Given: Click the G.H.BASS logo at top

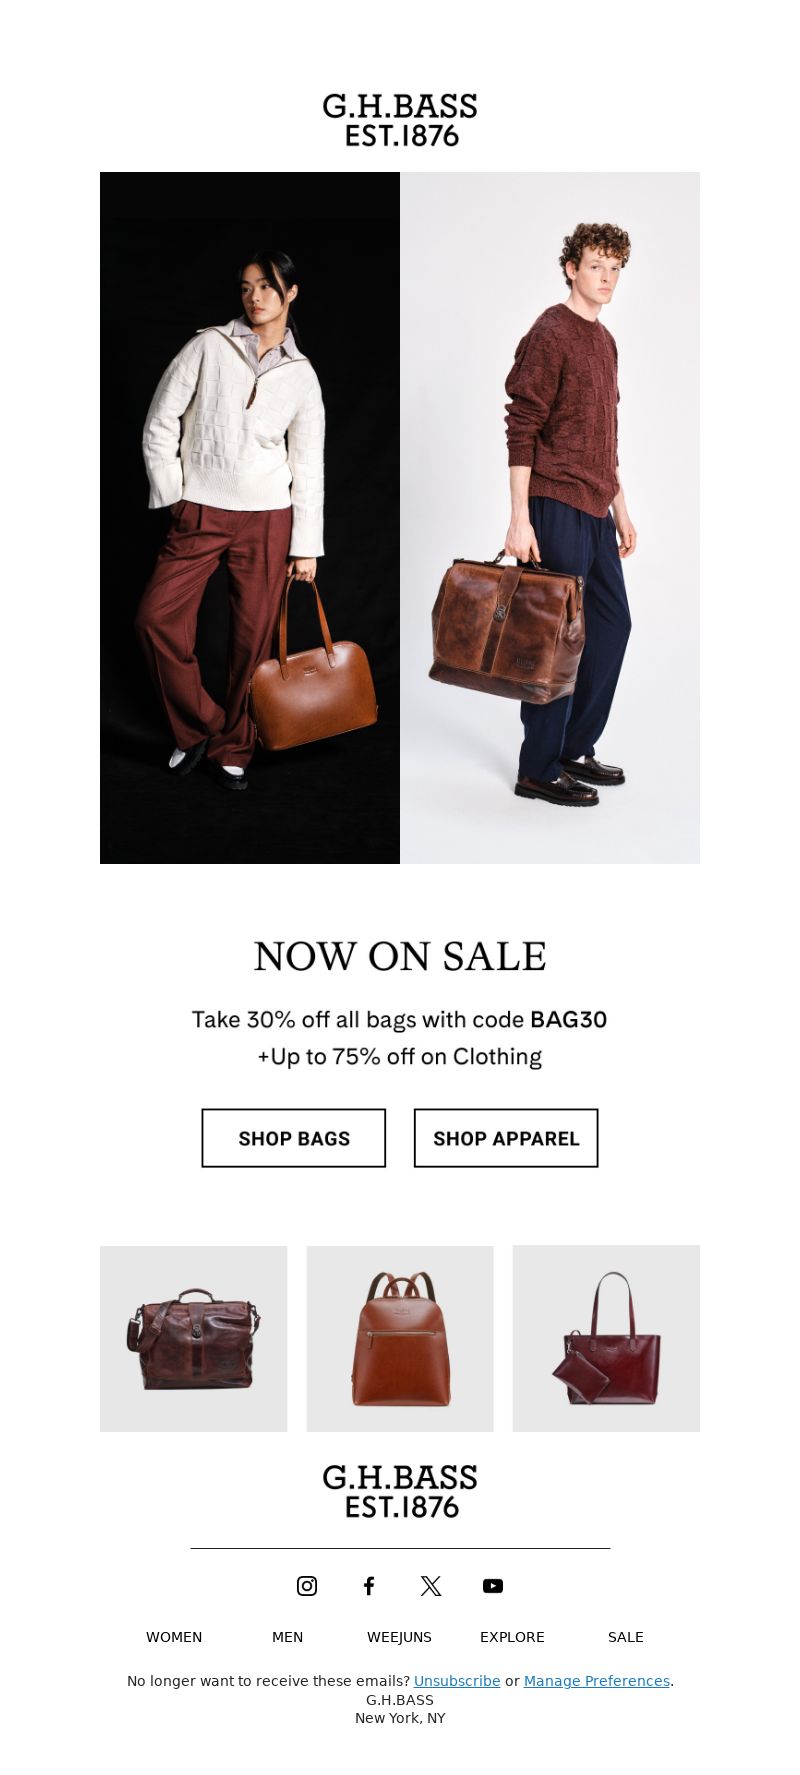Looking at the screenshot, I should (x=400, y=120).
